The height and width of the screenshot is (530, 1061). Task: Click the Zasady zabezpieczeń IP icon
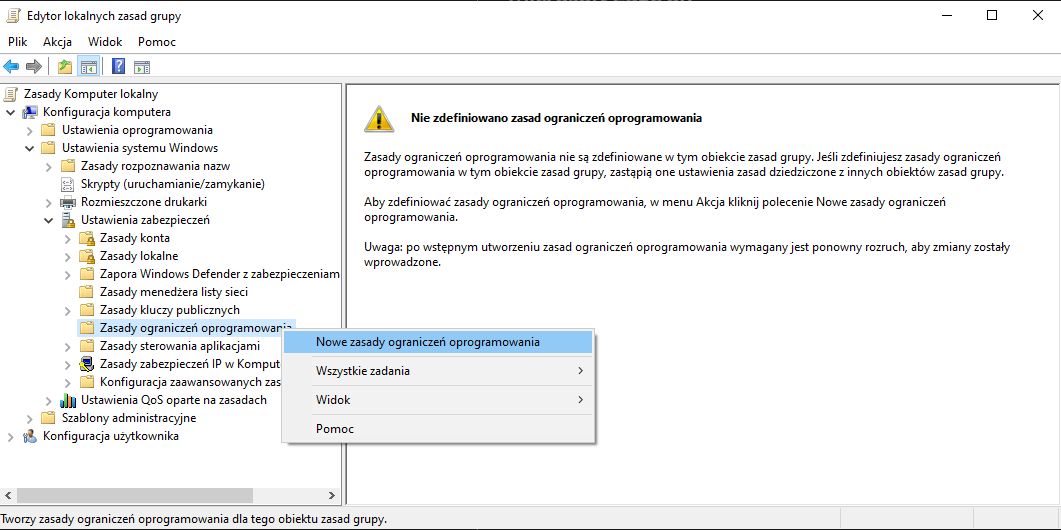(87, 364)
